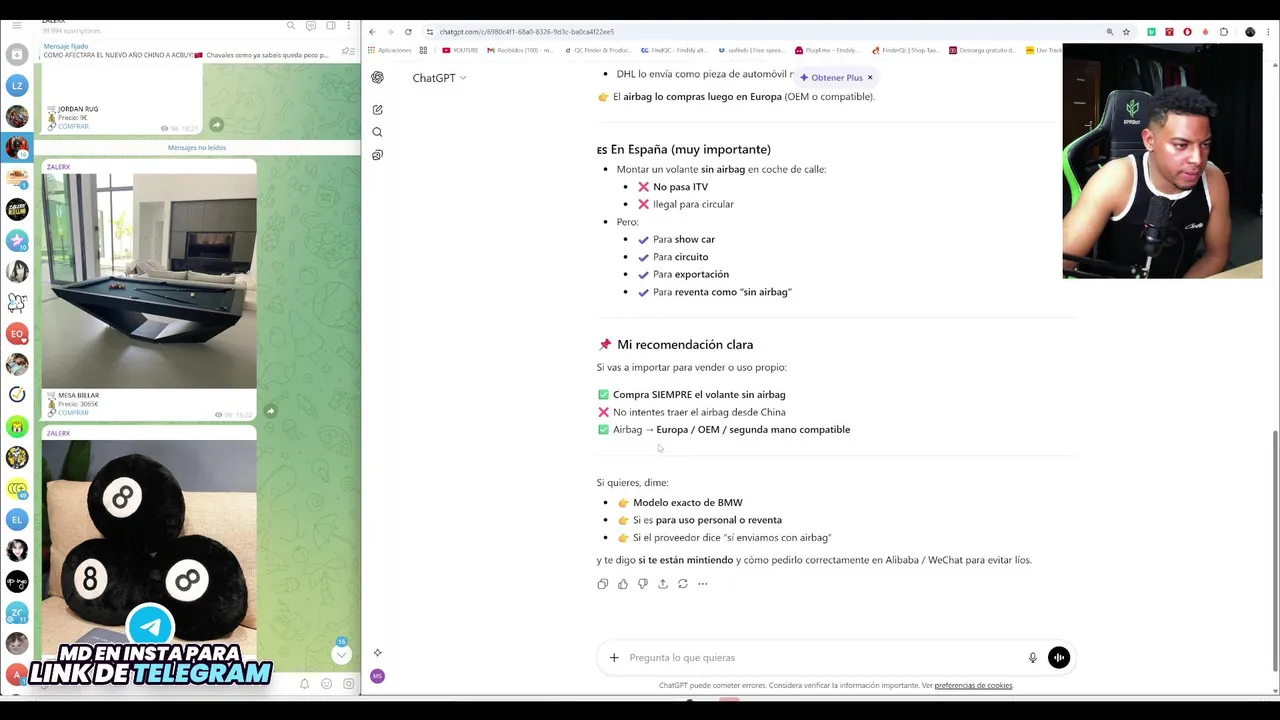This screenshot has width=1280, height=720.
Task: Open Telegram channel three-dot menu
Action: (349, 25)
